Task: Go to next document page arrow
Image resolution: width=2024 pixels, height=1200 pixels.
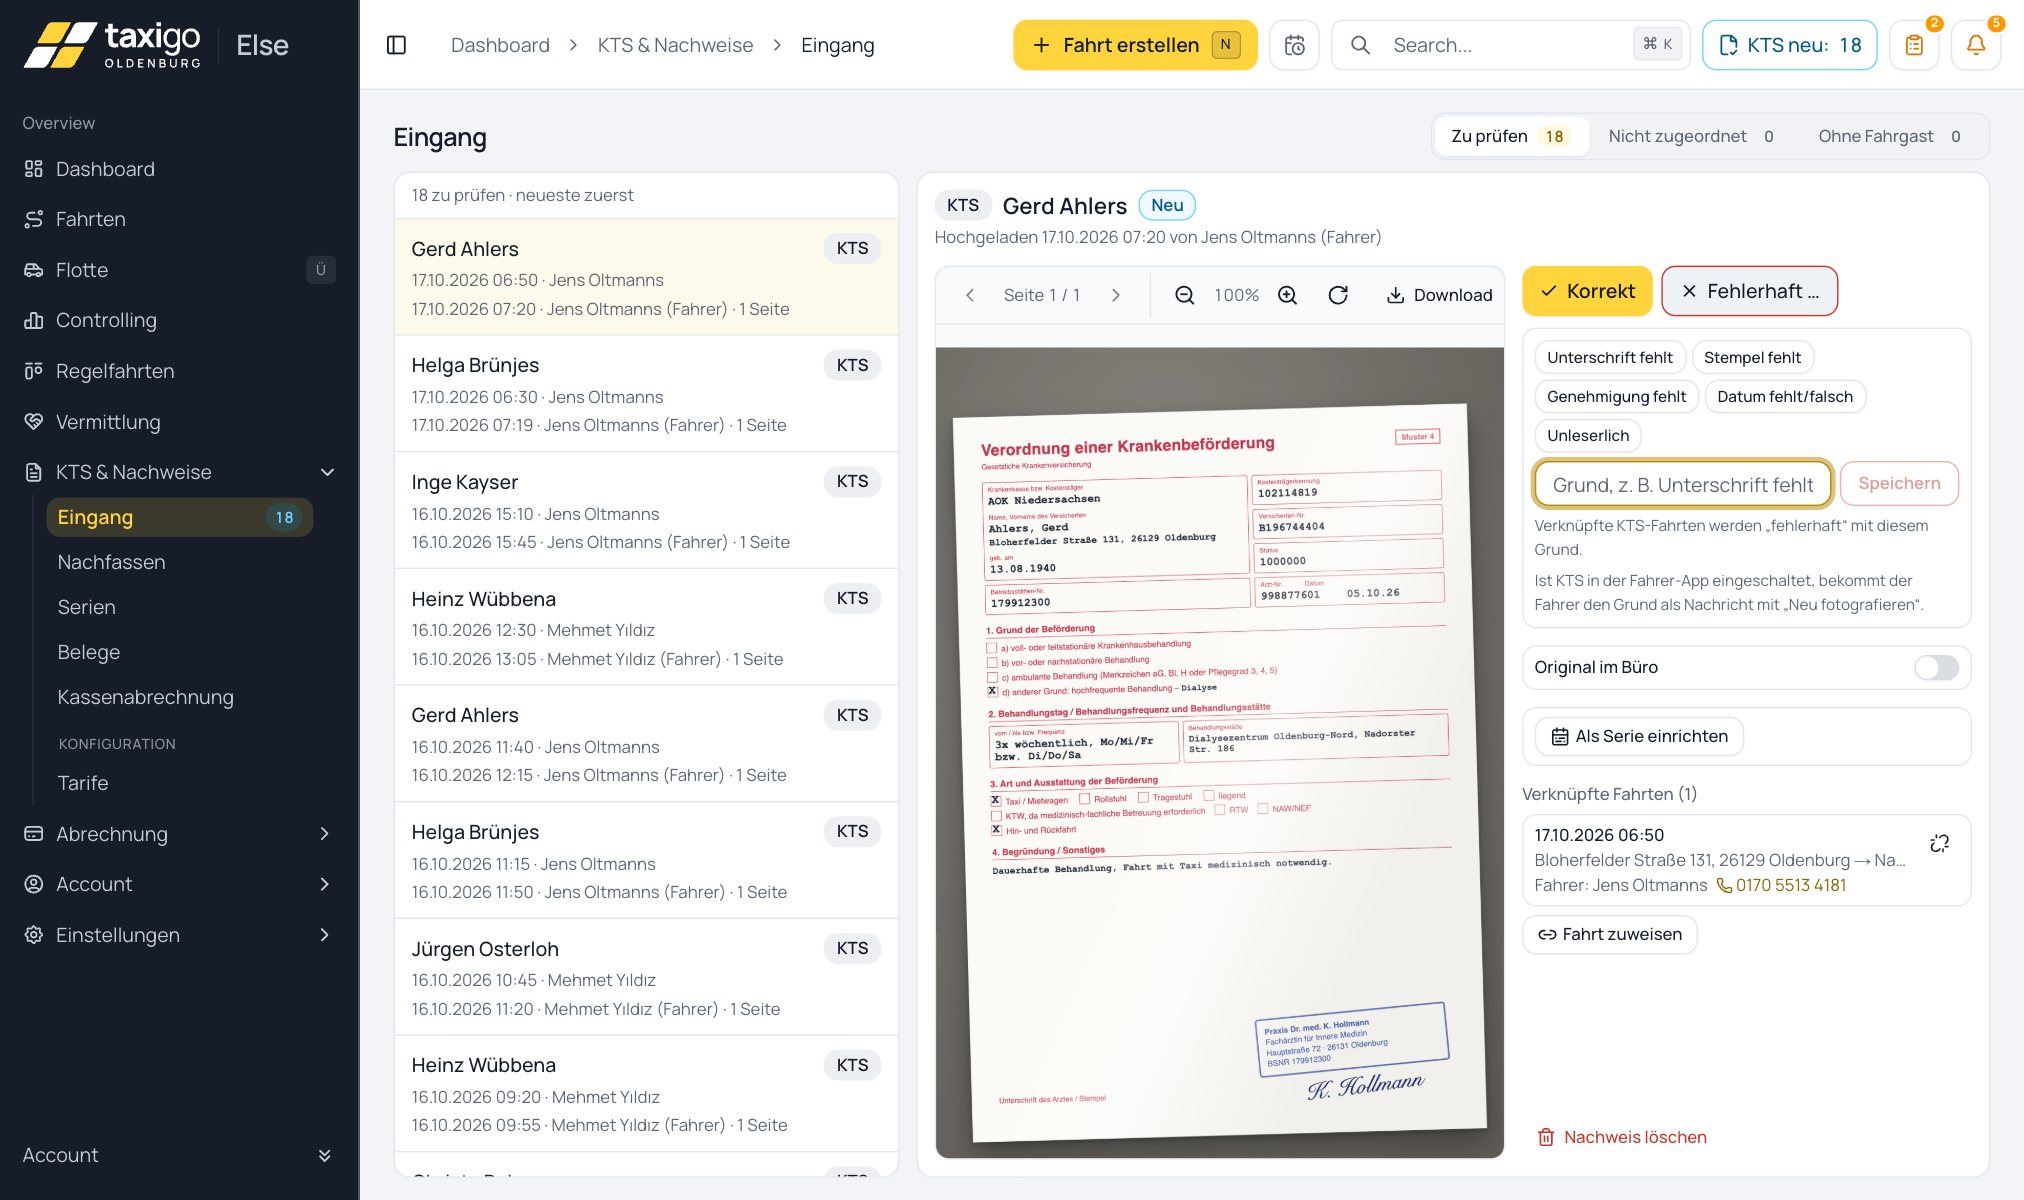Action: point(1116,295)
